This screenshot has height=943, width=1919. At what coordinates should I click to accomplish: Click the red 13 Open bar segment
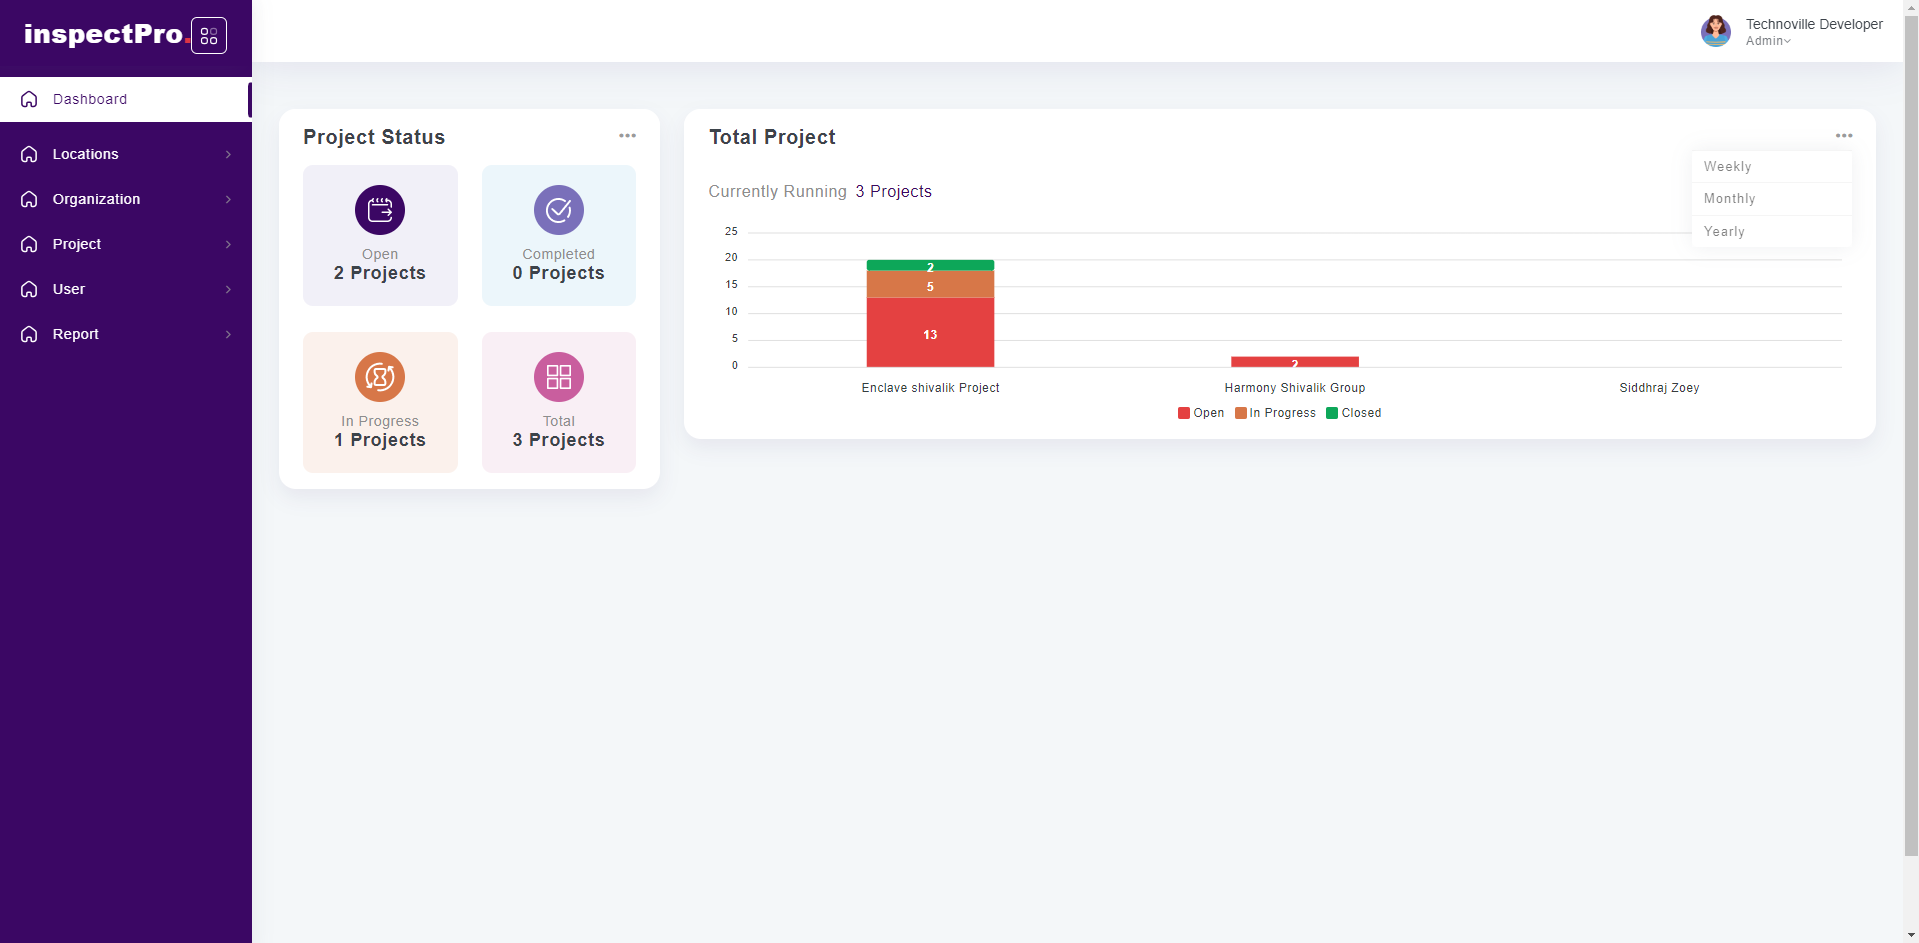pos(930,333)
